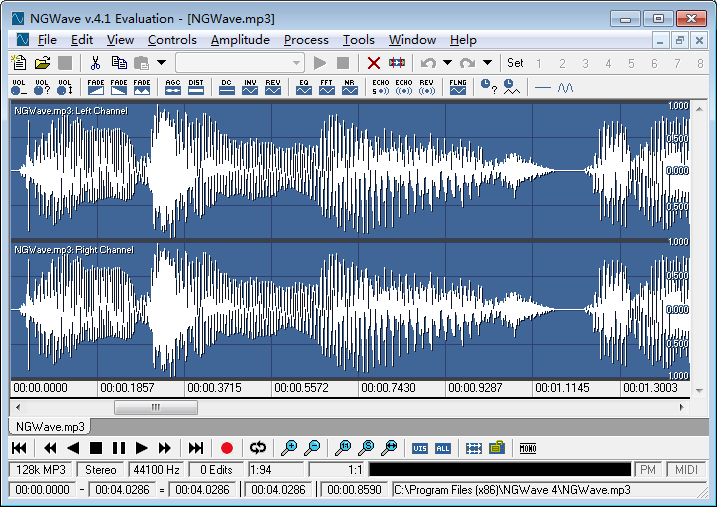Viewport: 717px width, 507px height.
Task: Open the Paste options dropdown arrow
Action: [161, 63]
